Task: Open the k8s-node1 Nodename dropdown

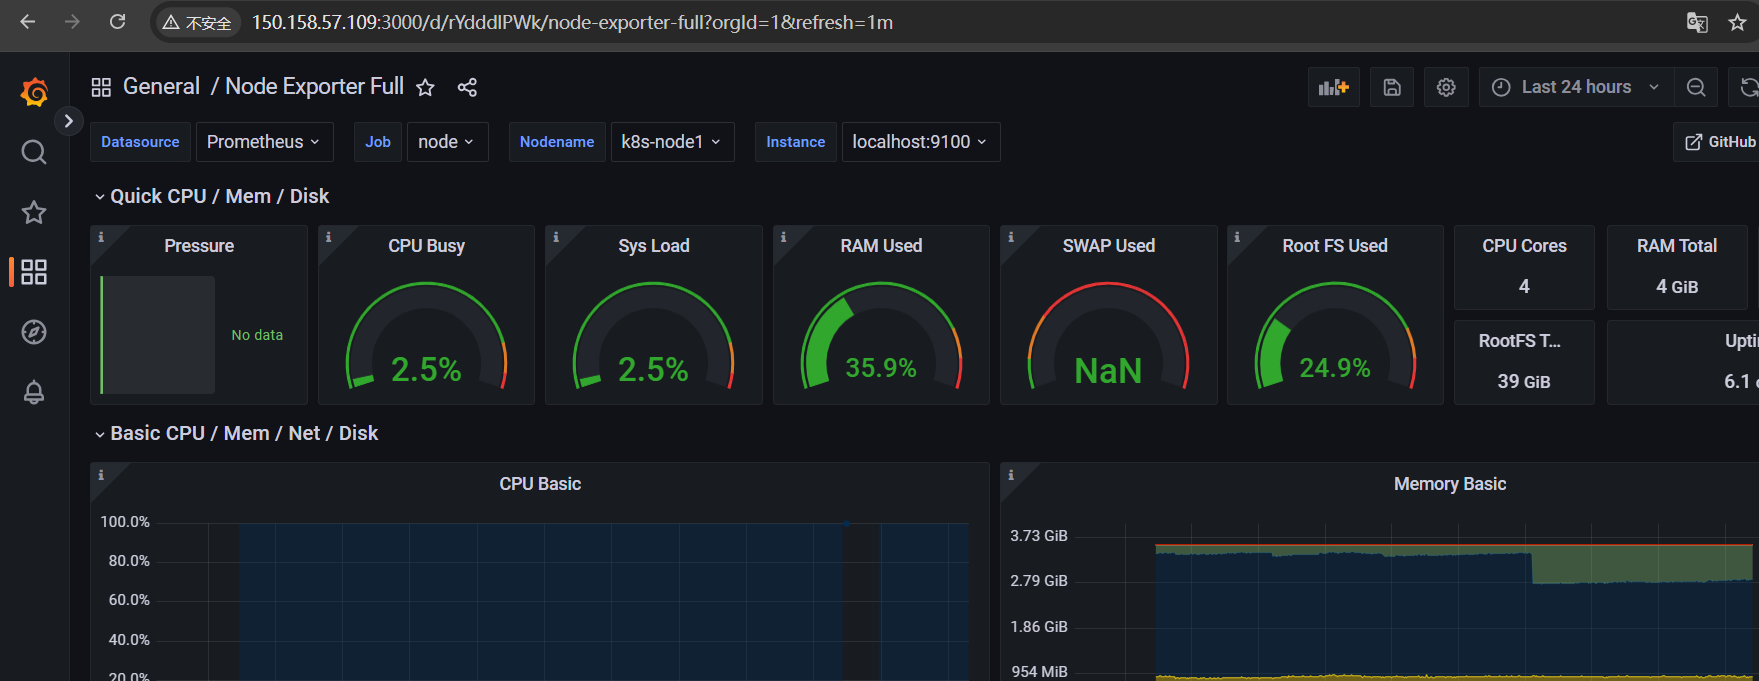Action: click(x=671, y=142)
